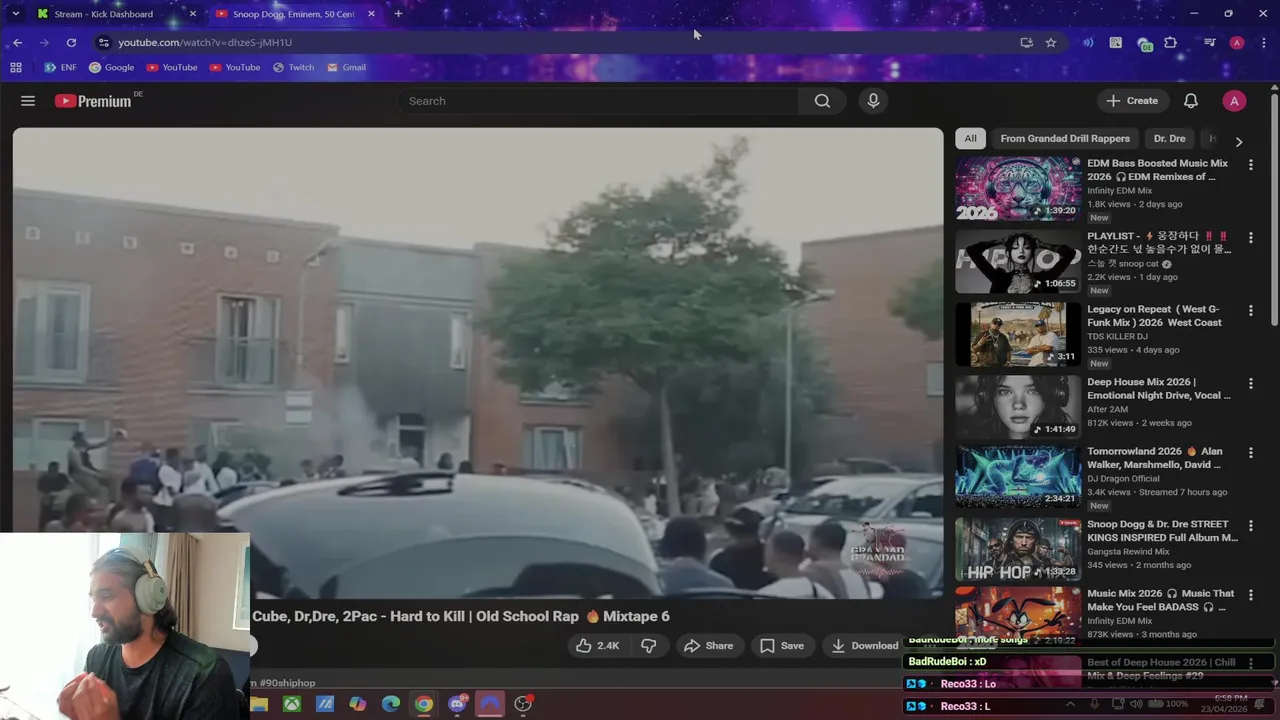Select the All filter chip

[970, 139]
